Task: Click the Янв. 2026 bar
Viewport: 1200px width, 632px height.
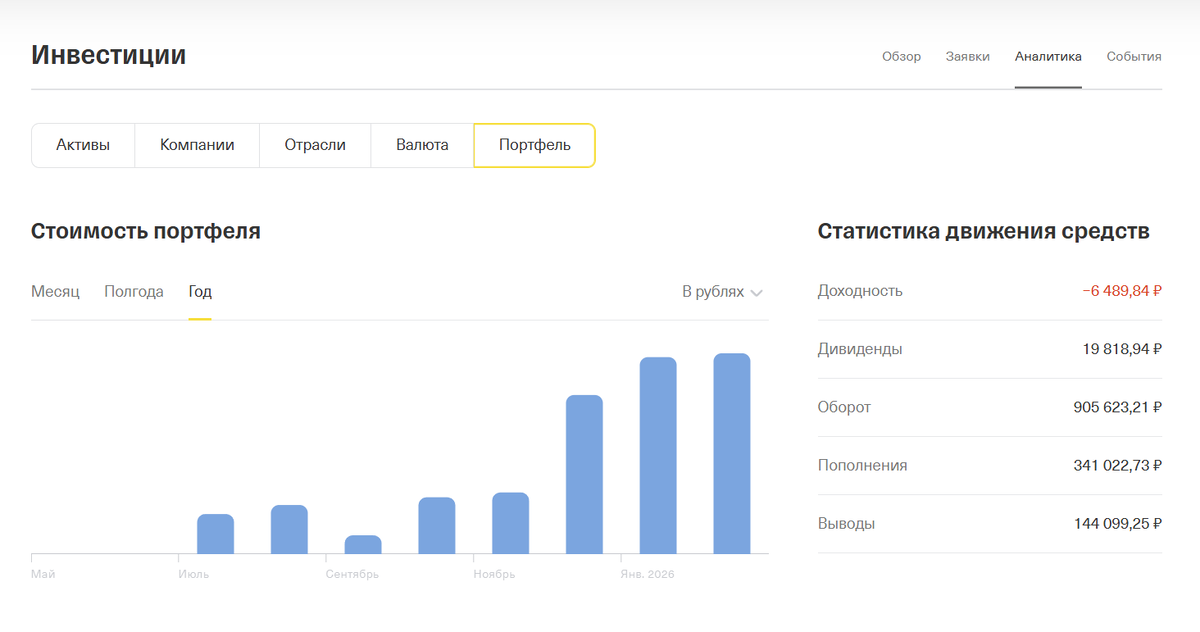Action: (658, 456)
